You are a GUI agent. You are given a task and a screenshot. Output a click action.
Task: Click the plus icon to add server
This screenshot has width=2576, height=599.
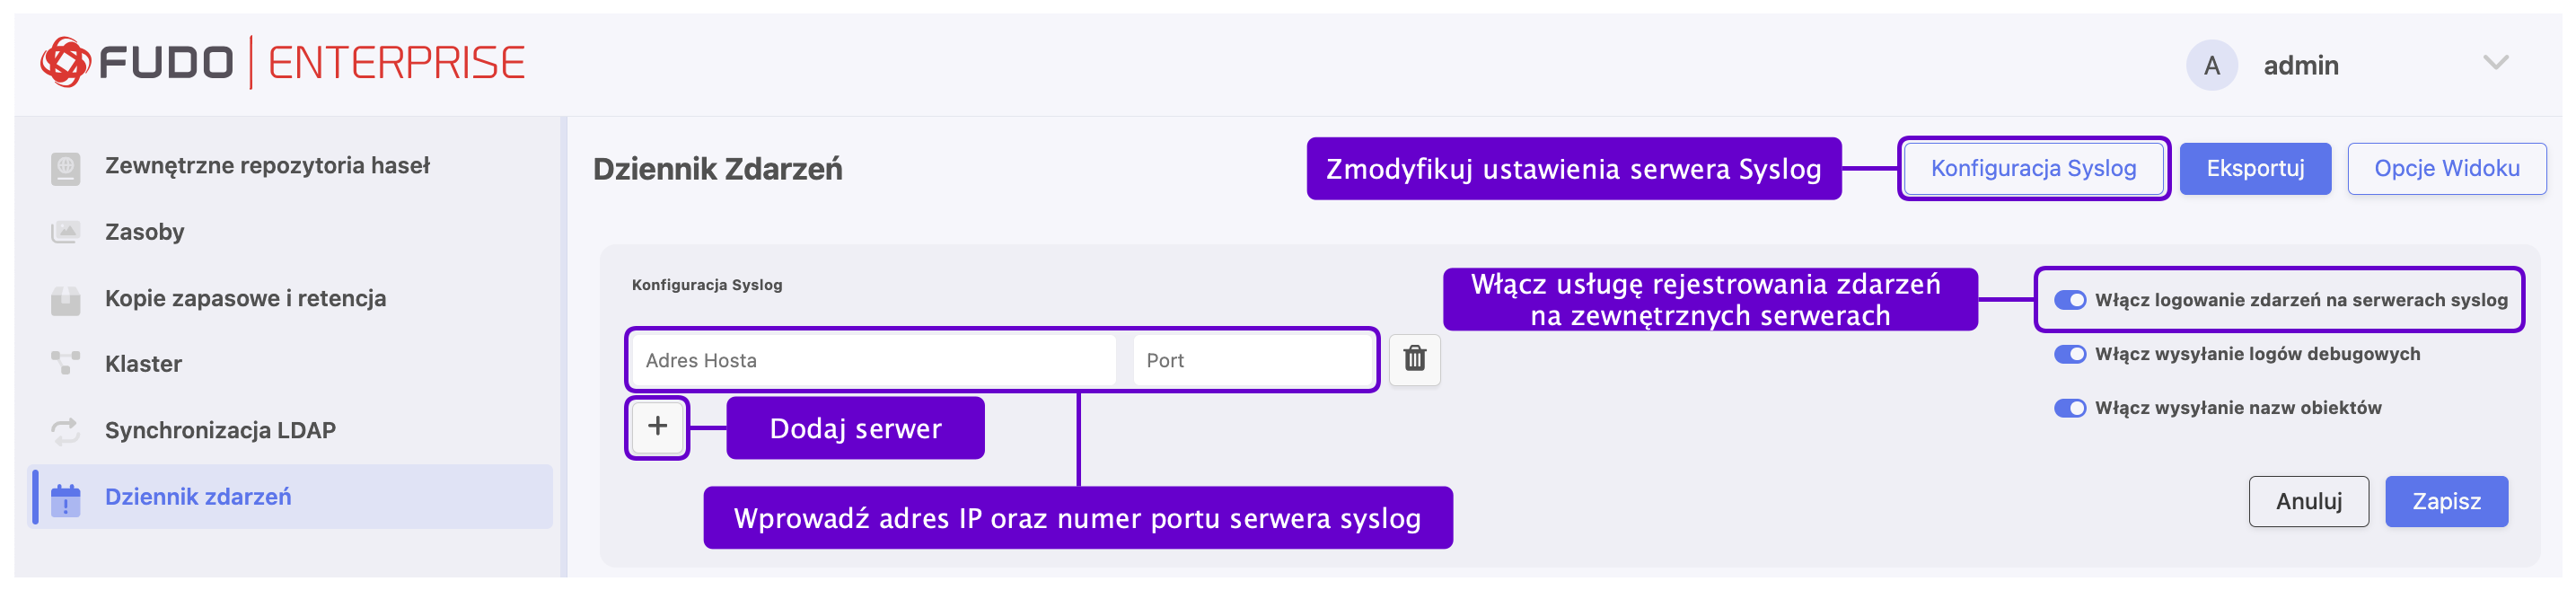click(x=657, y=427)
